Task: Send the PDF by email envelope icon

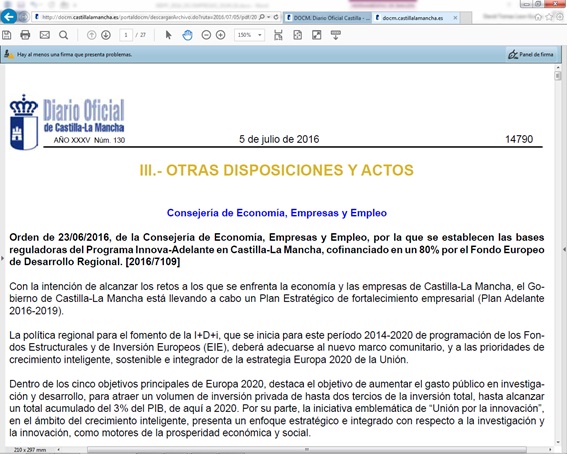Action: [x=44, y=35]
